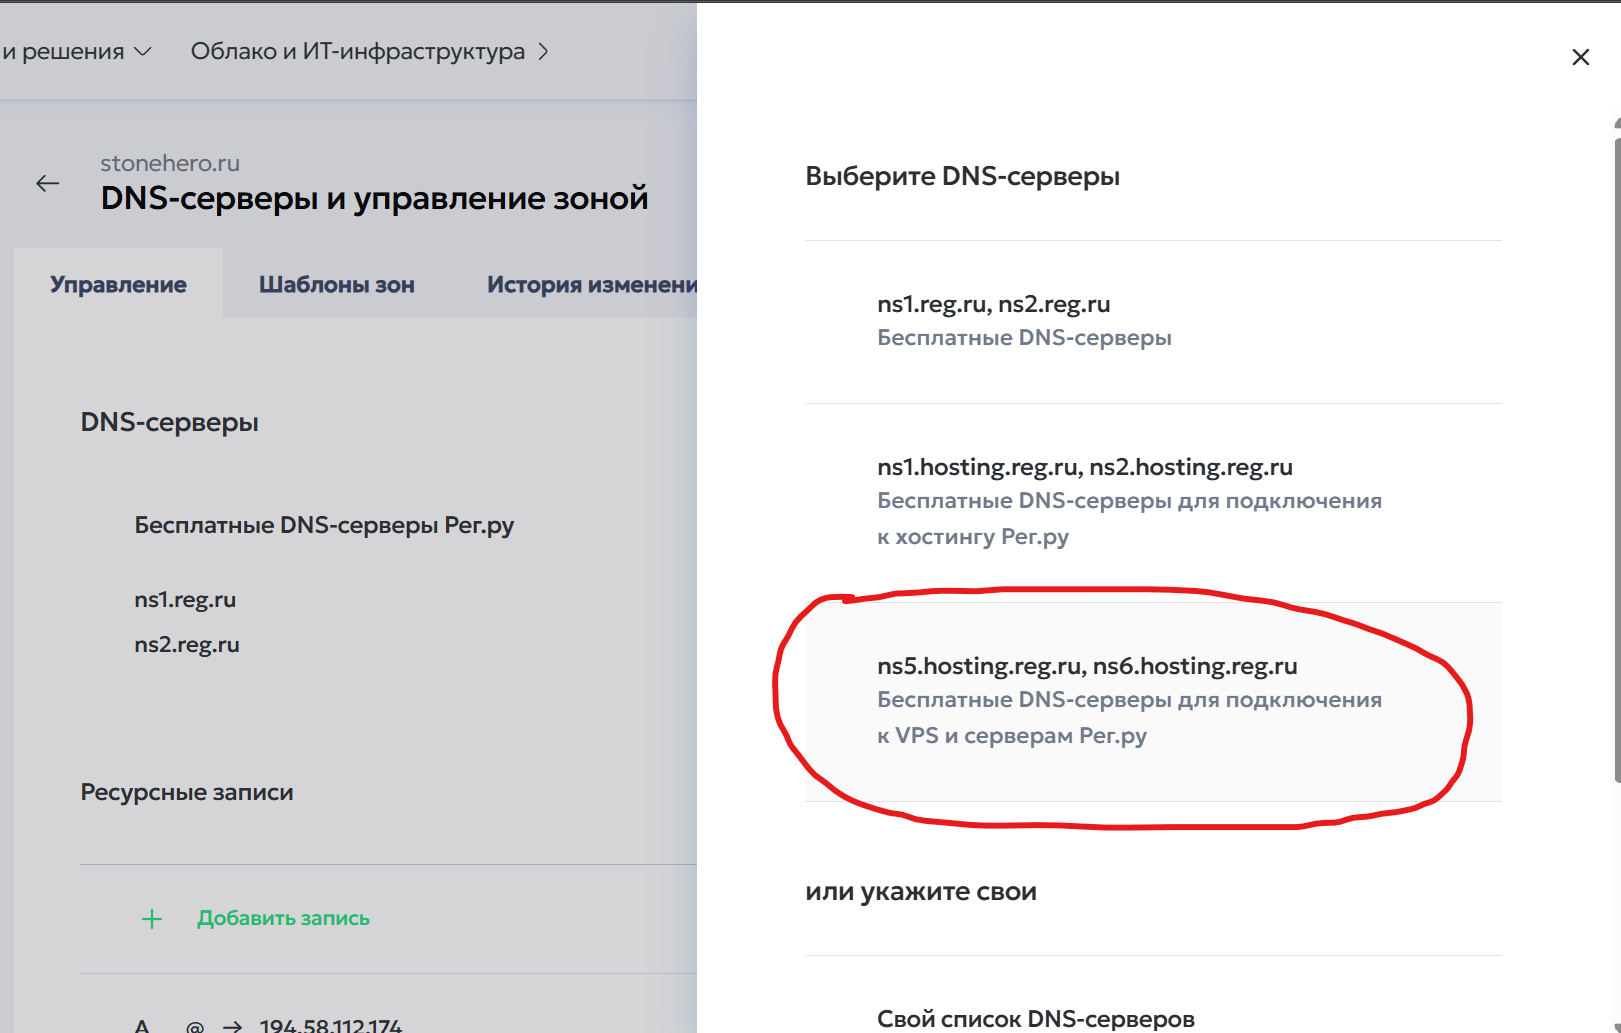The height and width of the screenshot is (1033, 1621).
Task: Select ns5.hosting.reg.ru, ns6.hosting.reg.ru option
Action: pos(1153,702)
